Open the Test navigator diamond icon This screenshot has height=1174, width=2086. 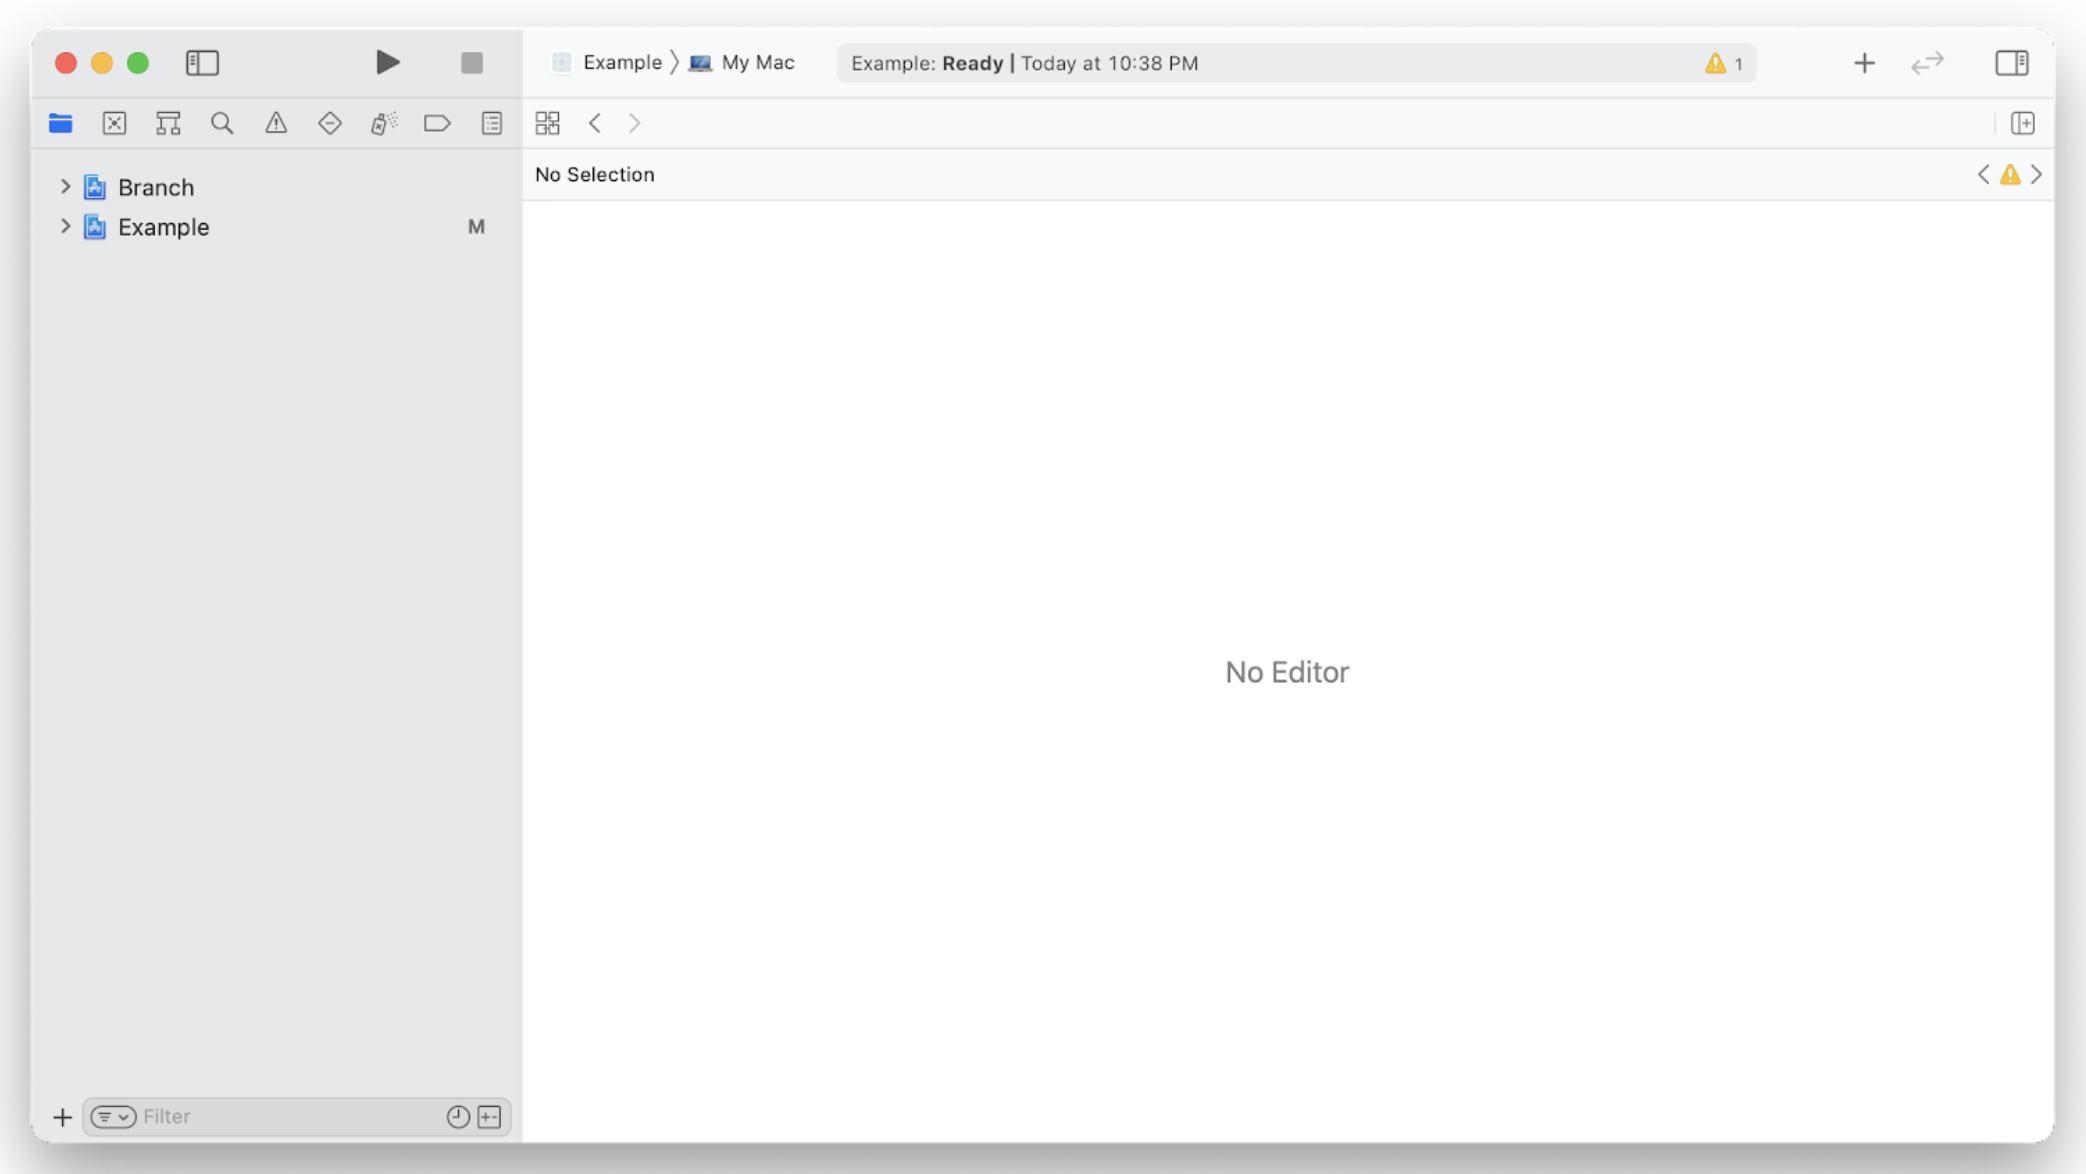330,123
